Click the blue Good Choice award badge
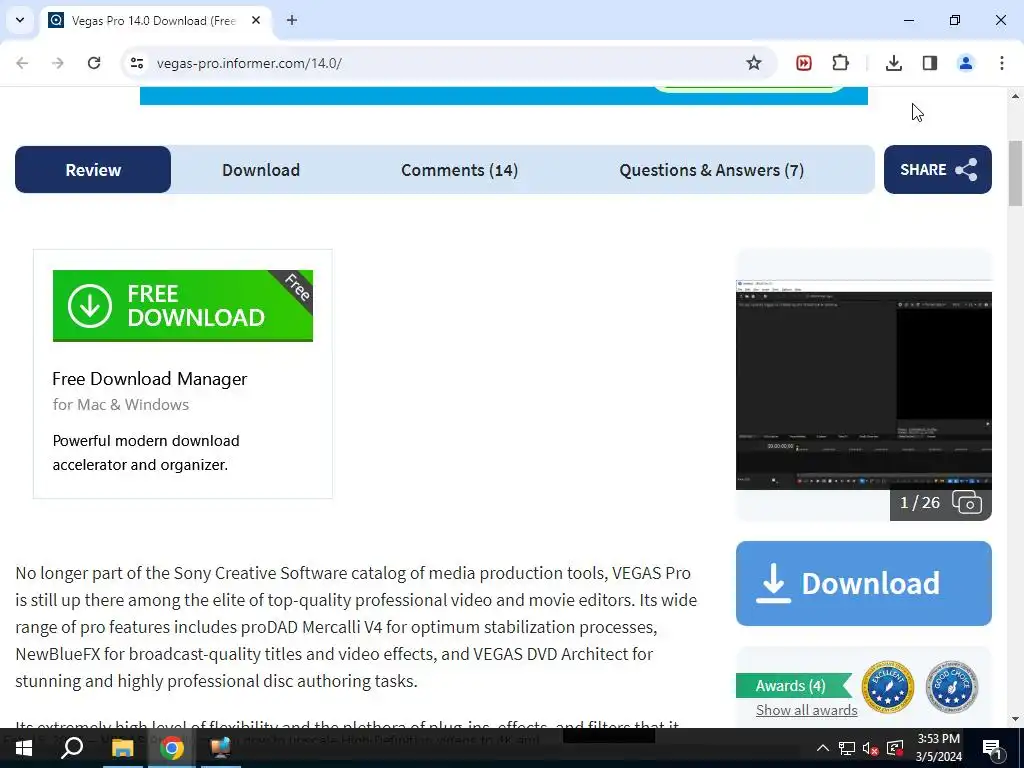The width and height of the screenshot is (1024, 768). click(x=952, y=687)
